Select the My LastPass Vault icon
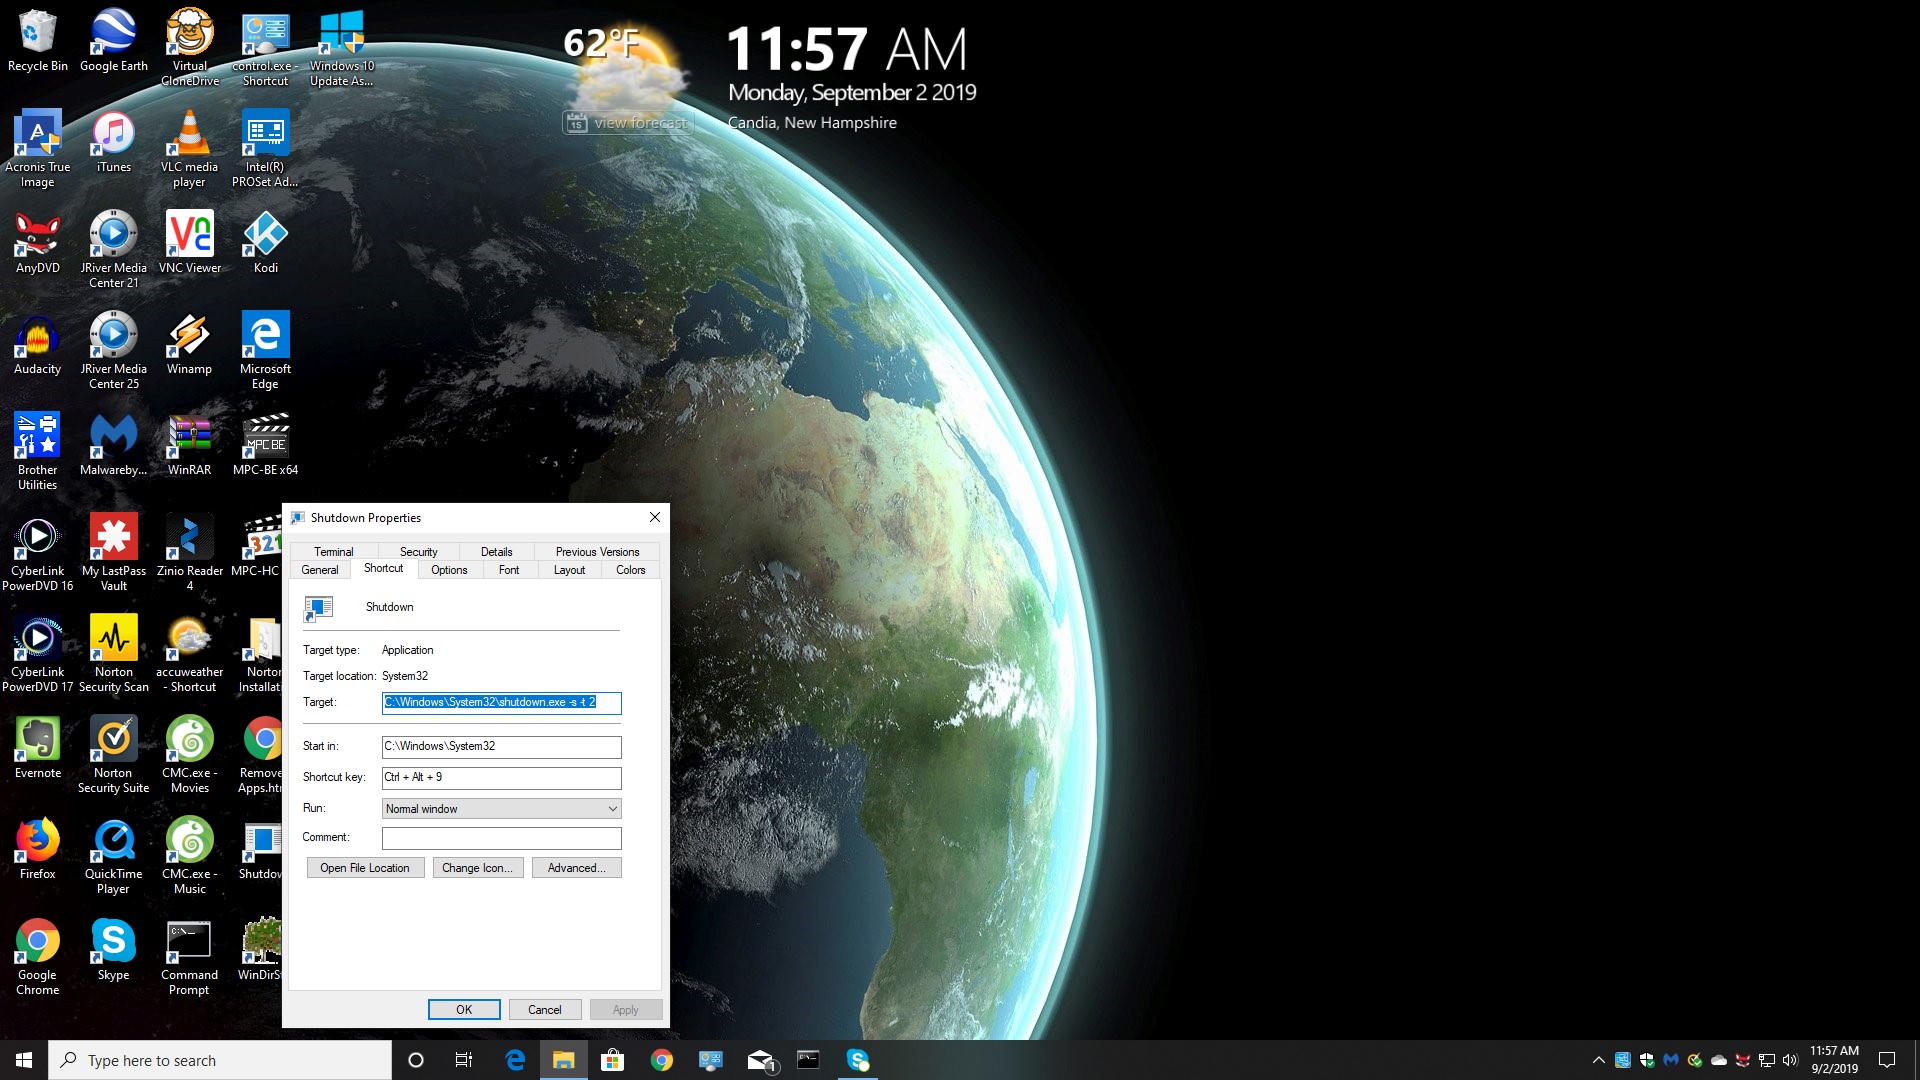Image resolution: width=1920 pixels, height=1080 pixels. 114,552
